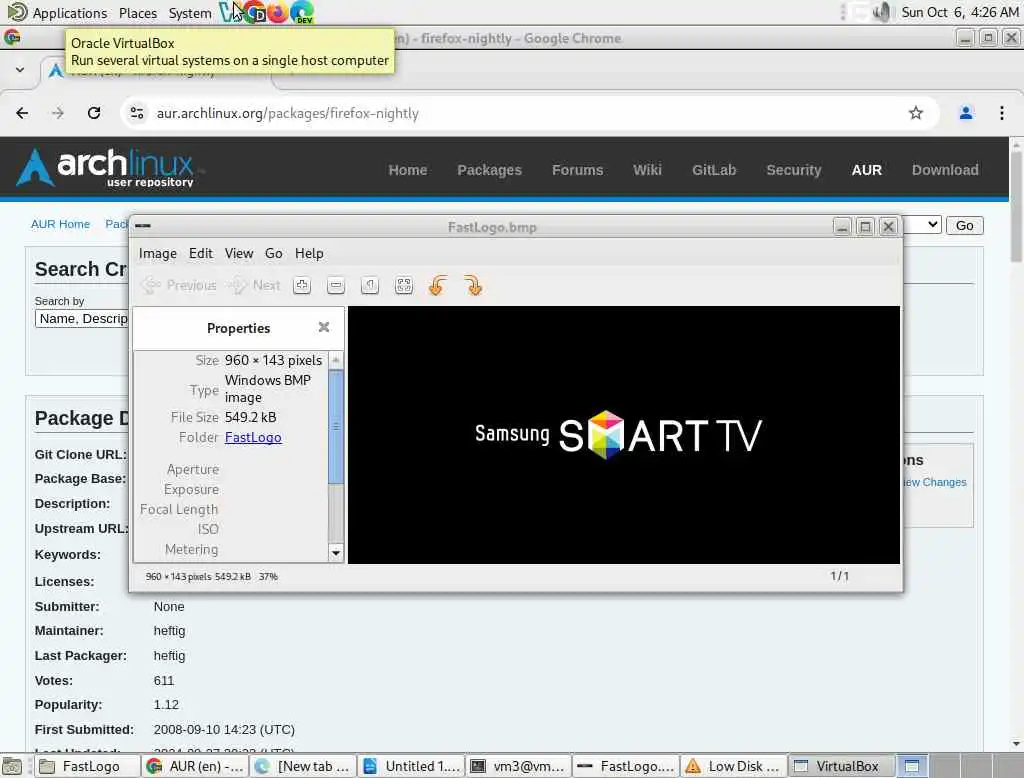This screenshot has width=1024, height=778.
Task: Open the Search by Name, Description dropdown
Action: [x=83, y=319]
